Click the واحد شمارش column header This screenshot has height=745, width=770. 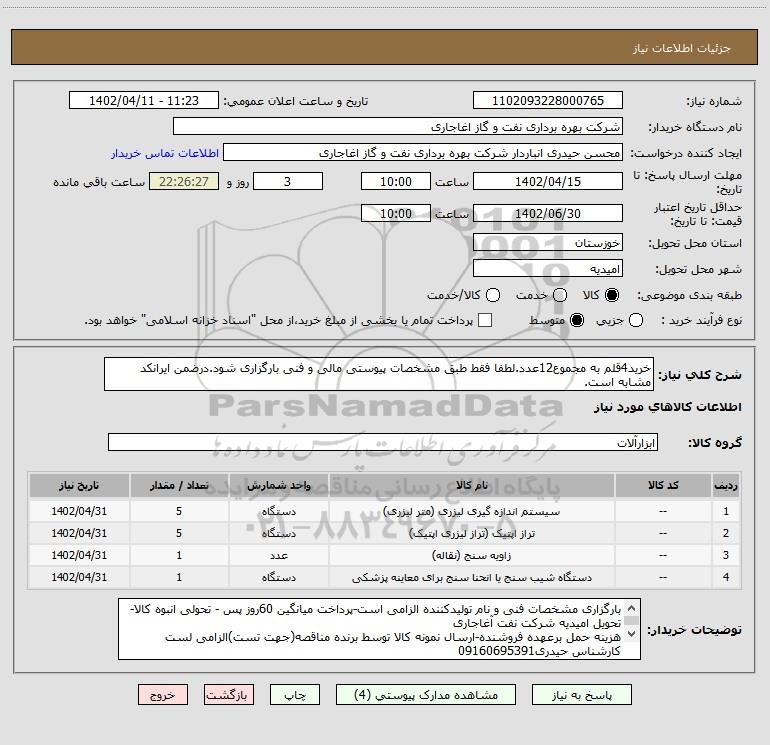[278, 486]
